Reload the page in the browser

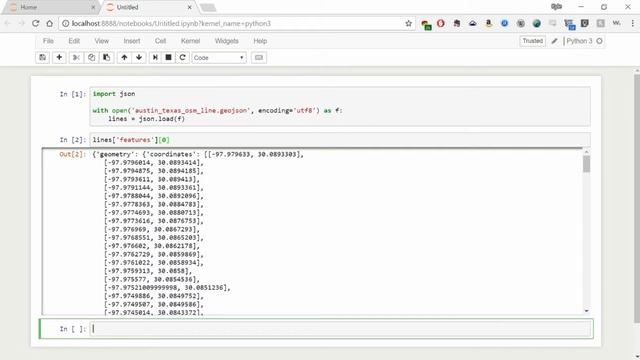tap(36, 23)
